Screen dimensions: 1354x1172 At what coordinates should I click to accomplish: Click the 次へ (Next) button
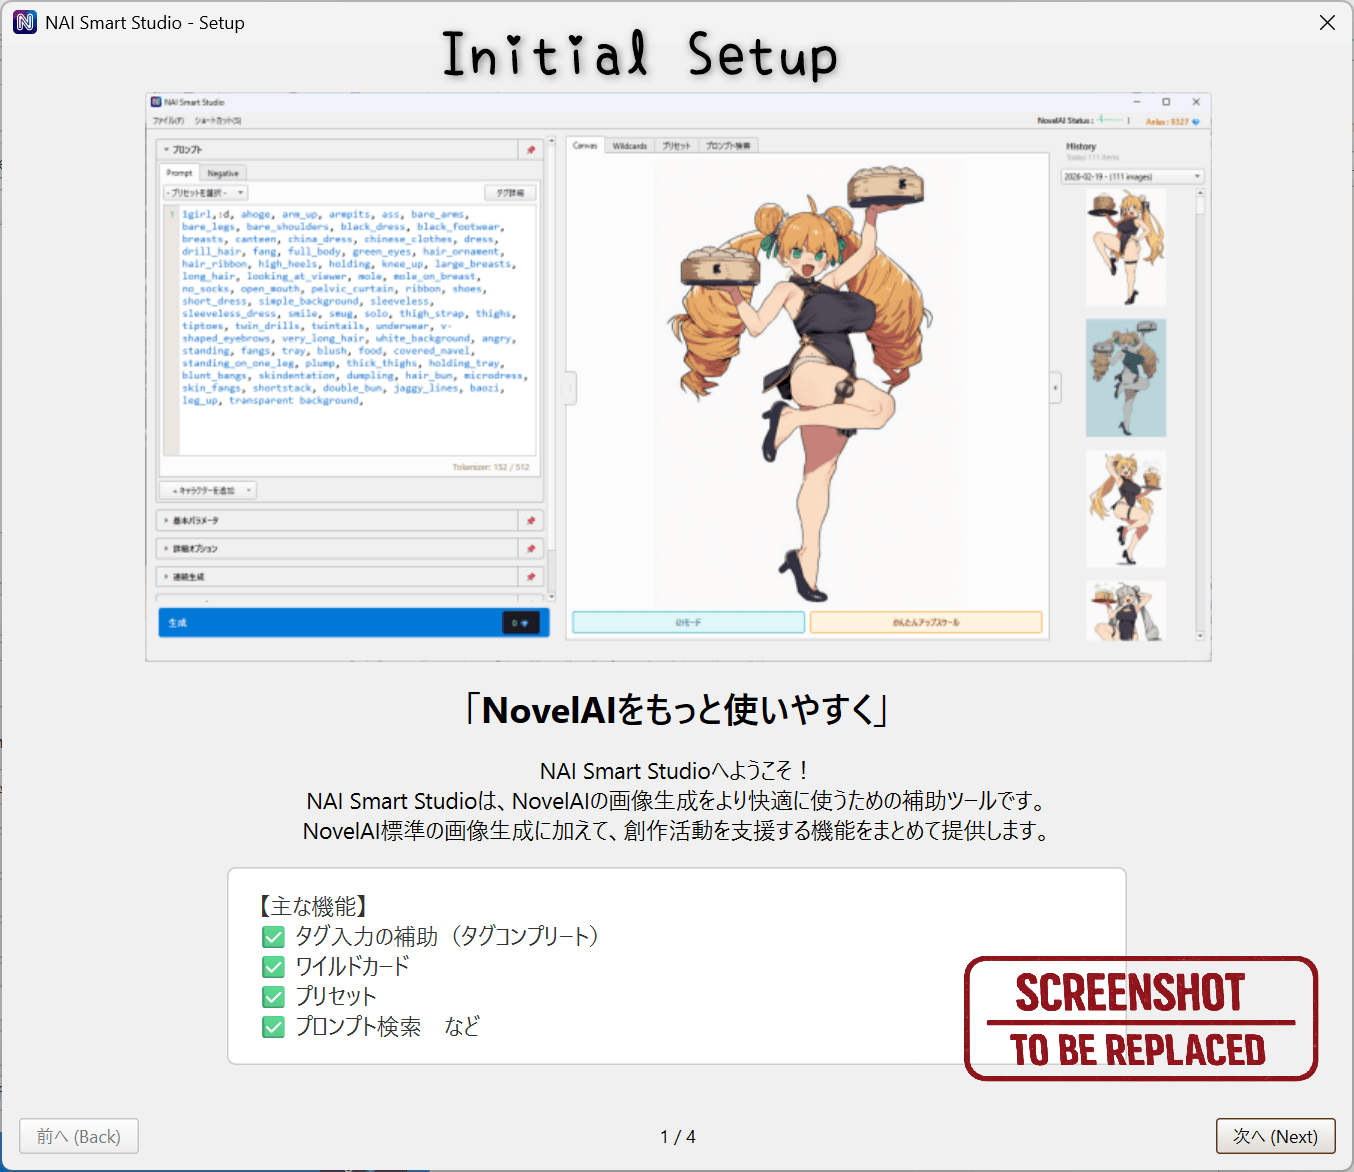(1275, 1136)
